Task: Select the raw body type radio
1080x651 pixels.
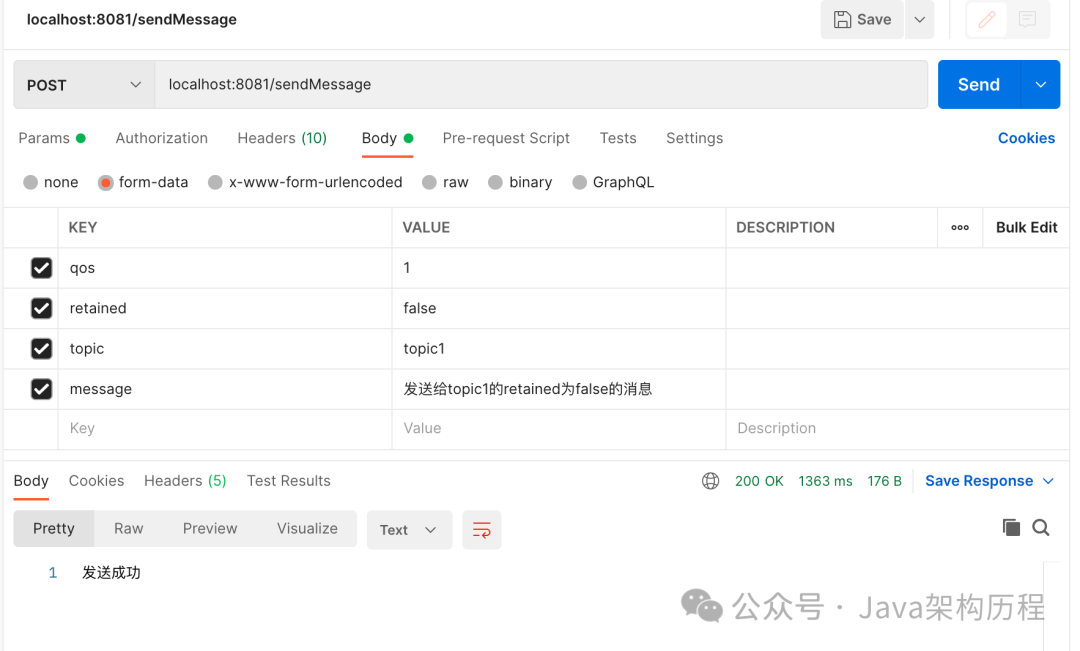Action: [430, 183]
